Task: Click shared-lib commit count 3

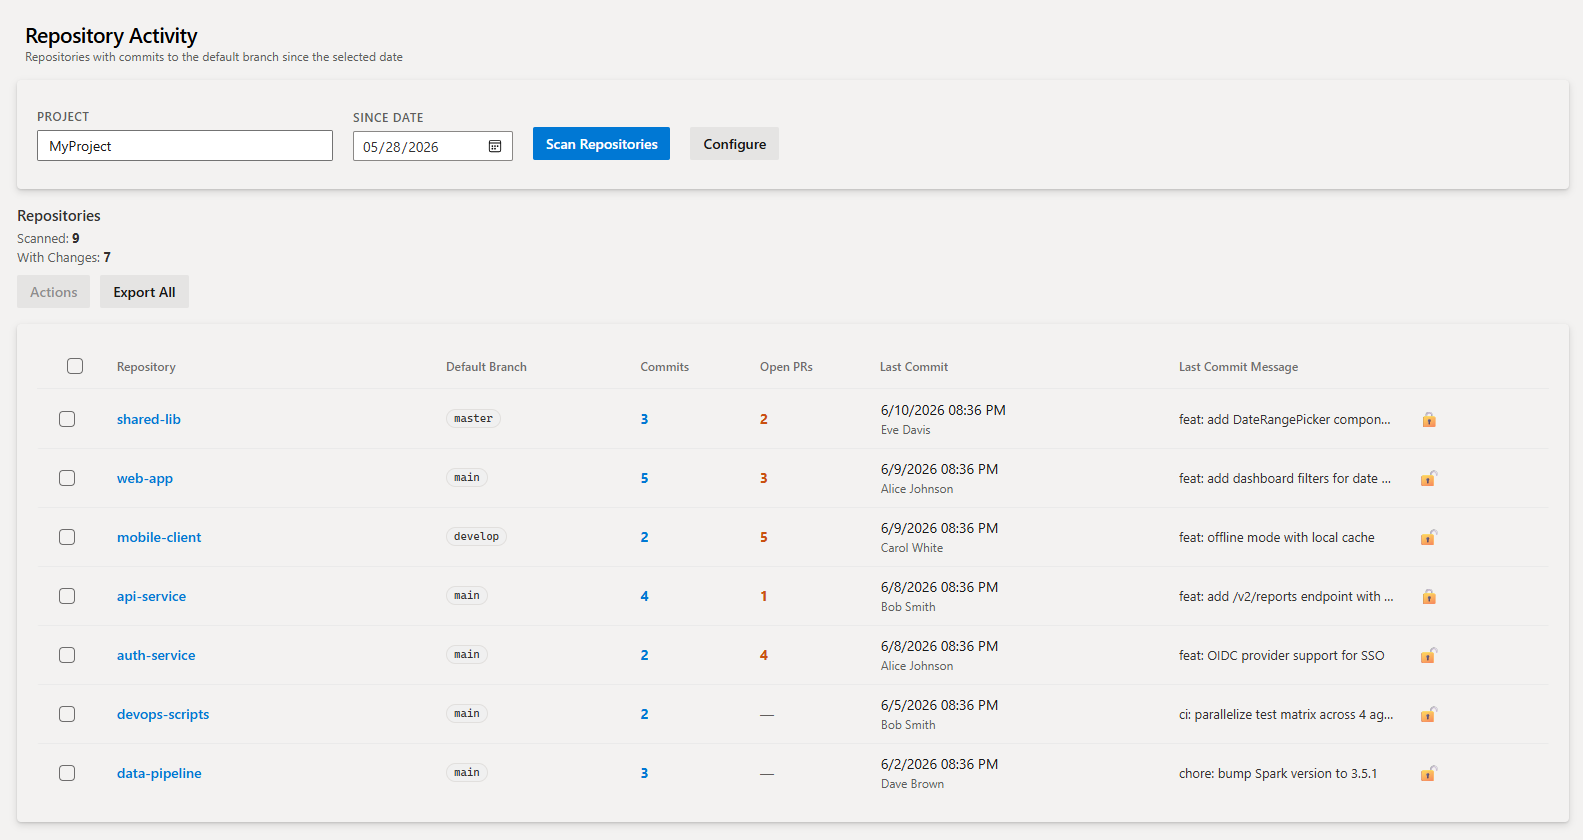Action: click(x=644, y=419)
